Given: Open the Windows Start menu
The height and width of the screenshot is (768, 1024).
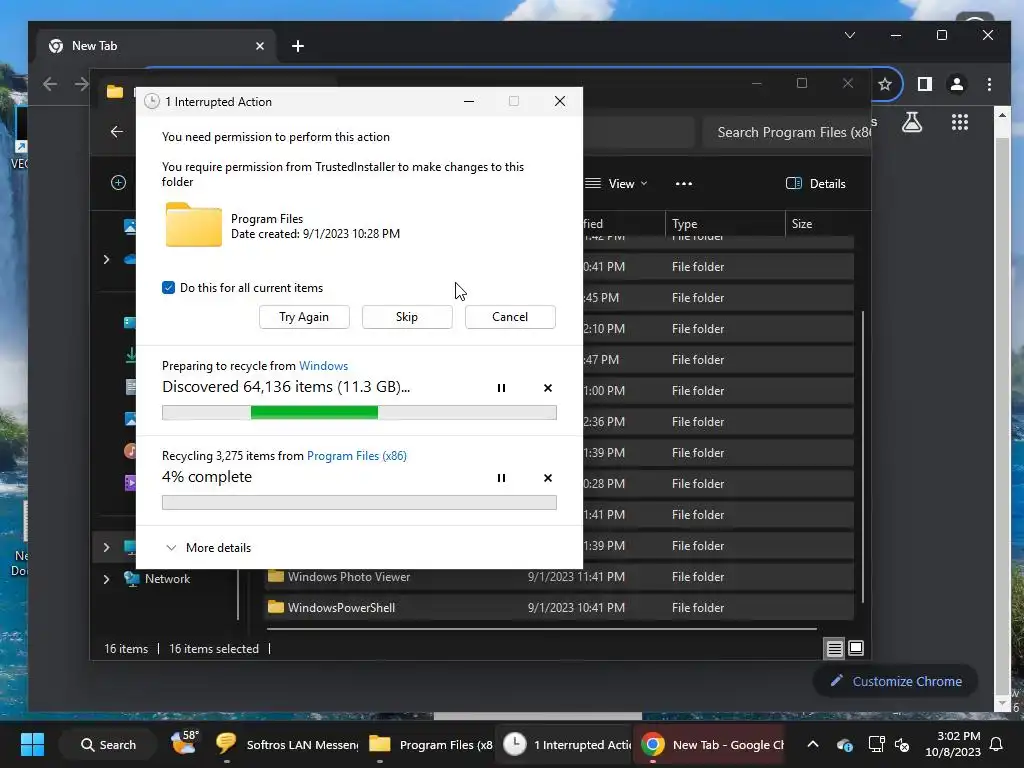Looking at the screenshot, I should pyautogui.click(x=32, y=744).
